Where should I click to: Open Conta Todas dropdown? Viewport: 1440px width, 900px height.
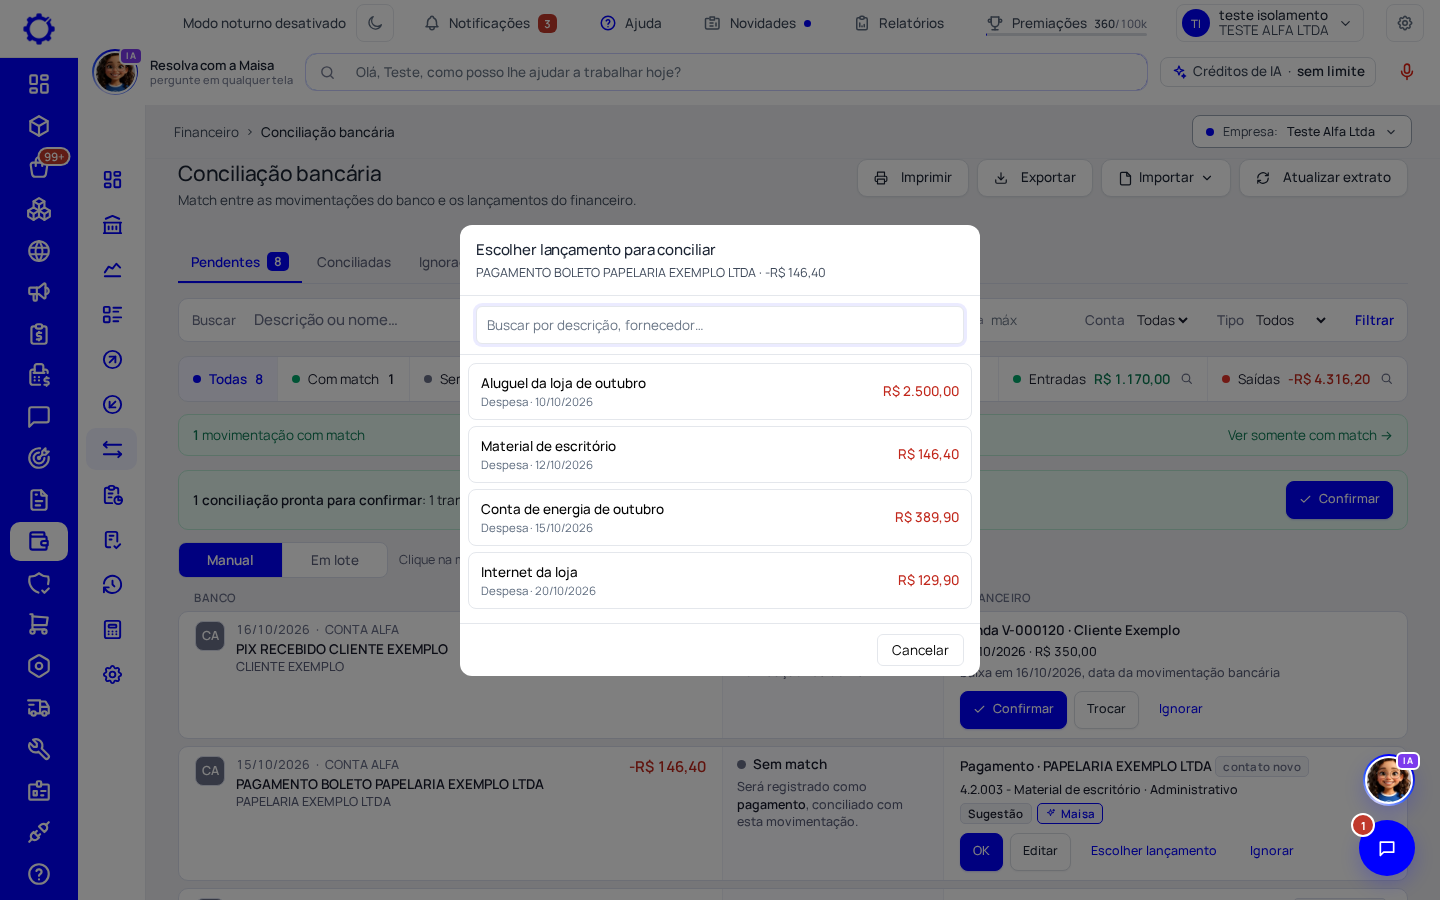[x=1162, y=320]
